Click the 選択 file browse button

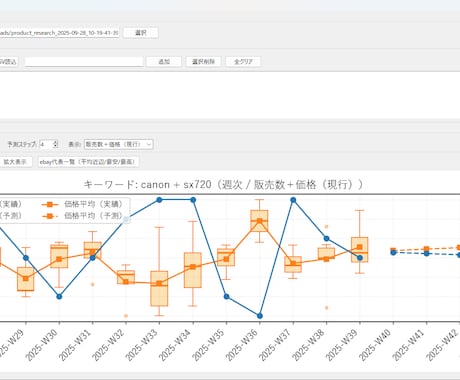[140, 33]
